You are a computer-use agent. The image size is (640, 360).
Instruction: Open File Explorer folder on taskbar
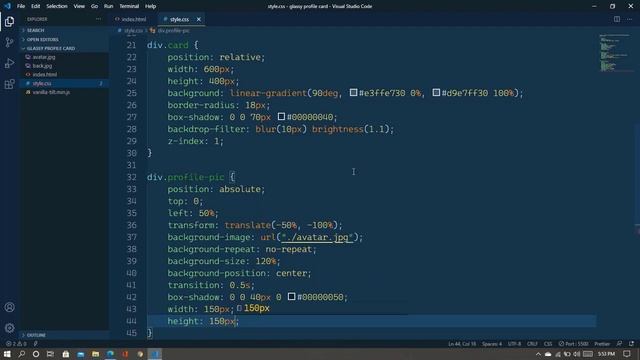[95, 354]
